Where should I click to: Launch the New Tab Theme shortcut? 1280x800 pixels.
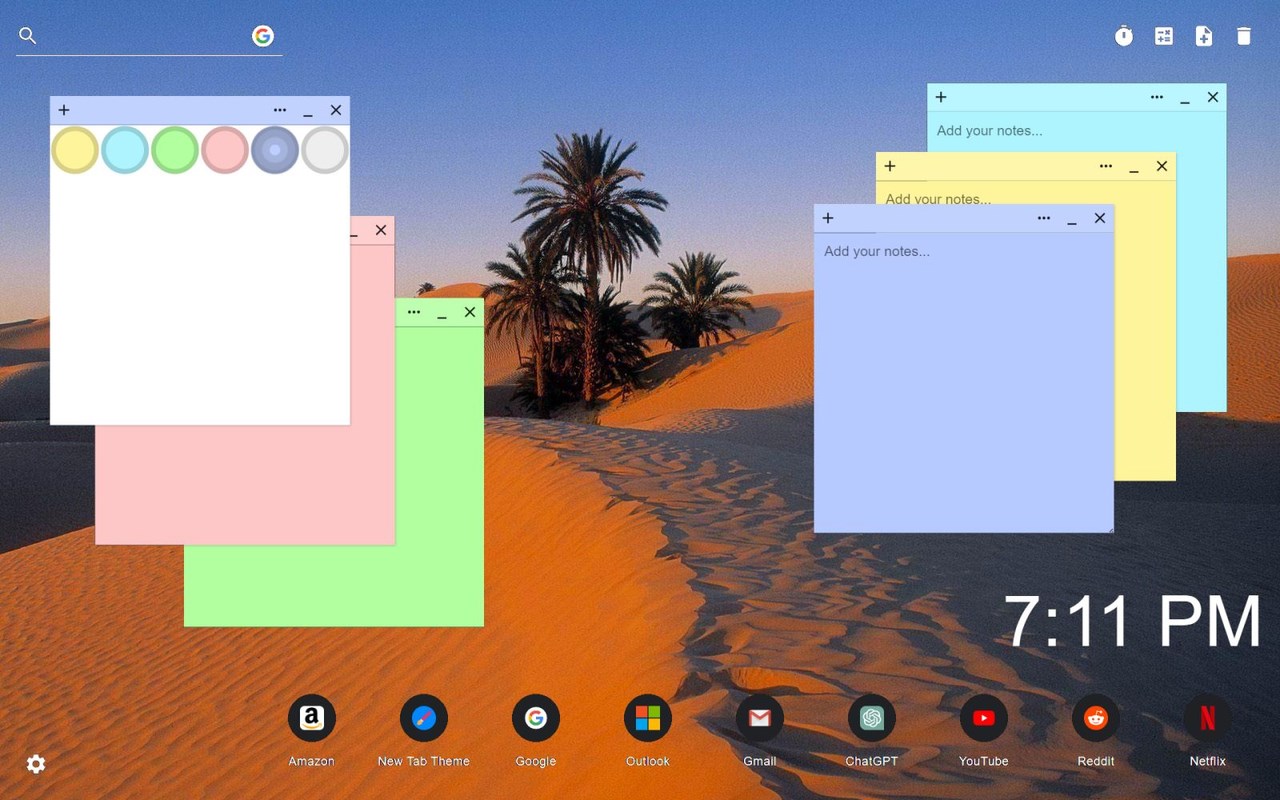point(424,718)
